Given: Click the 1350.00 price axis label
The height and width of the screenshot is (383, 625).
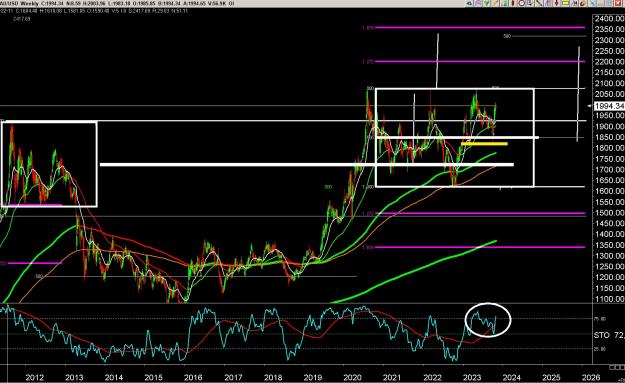Looking at the screenshot, I should pyautogui.click(x=609, y=245).
